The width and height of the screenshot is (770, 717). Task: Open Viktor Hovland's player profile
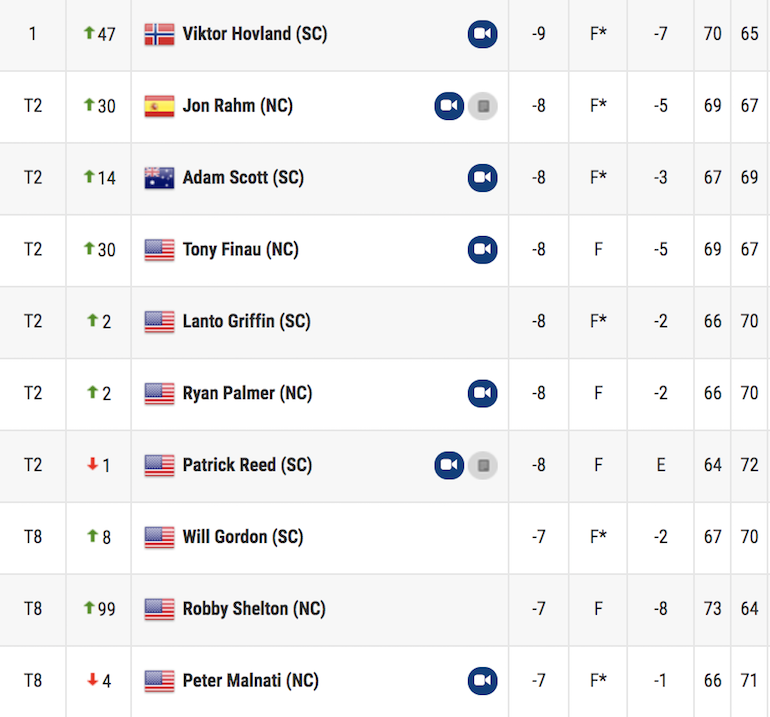[x=255, y=34]
